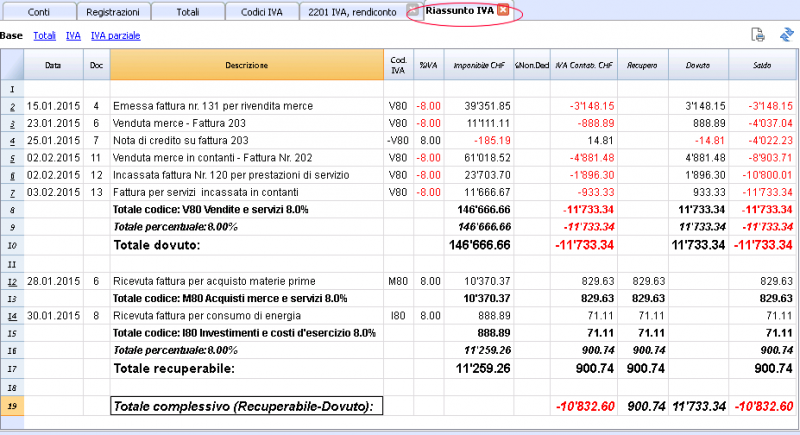The height and width of the screenshot is (435, 800).
Task: Select the Base view
Action: tap(11, 36)
